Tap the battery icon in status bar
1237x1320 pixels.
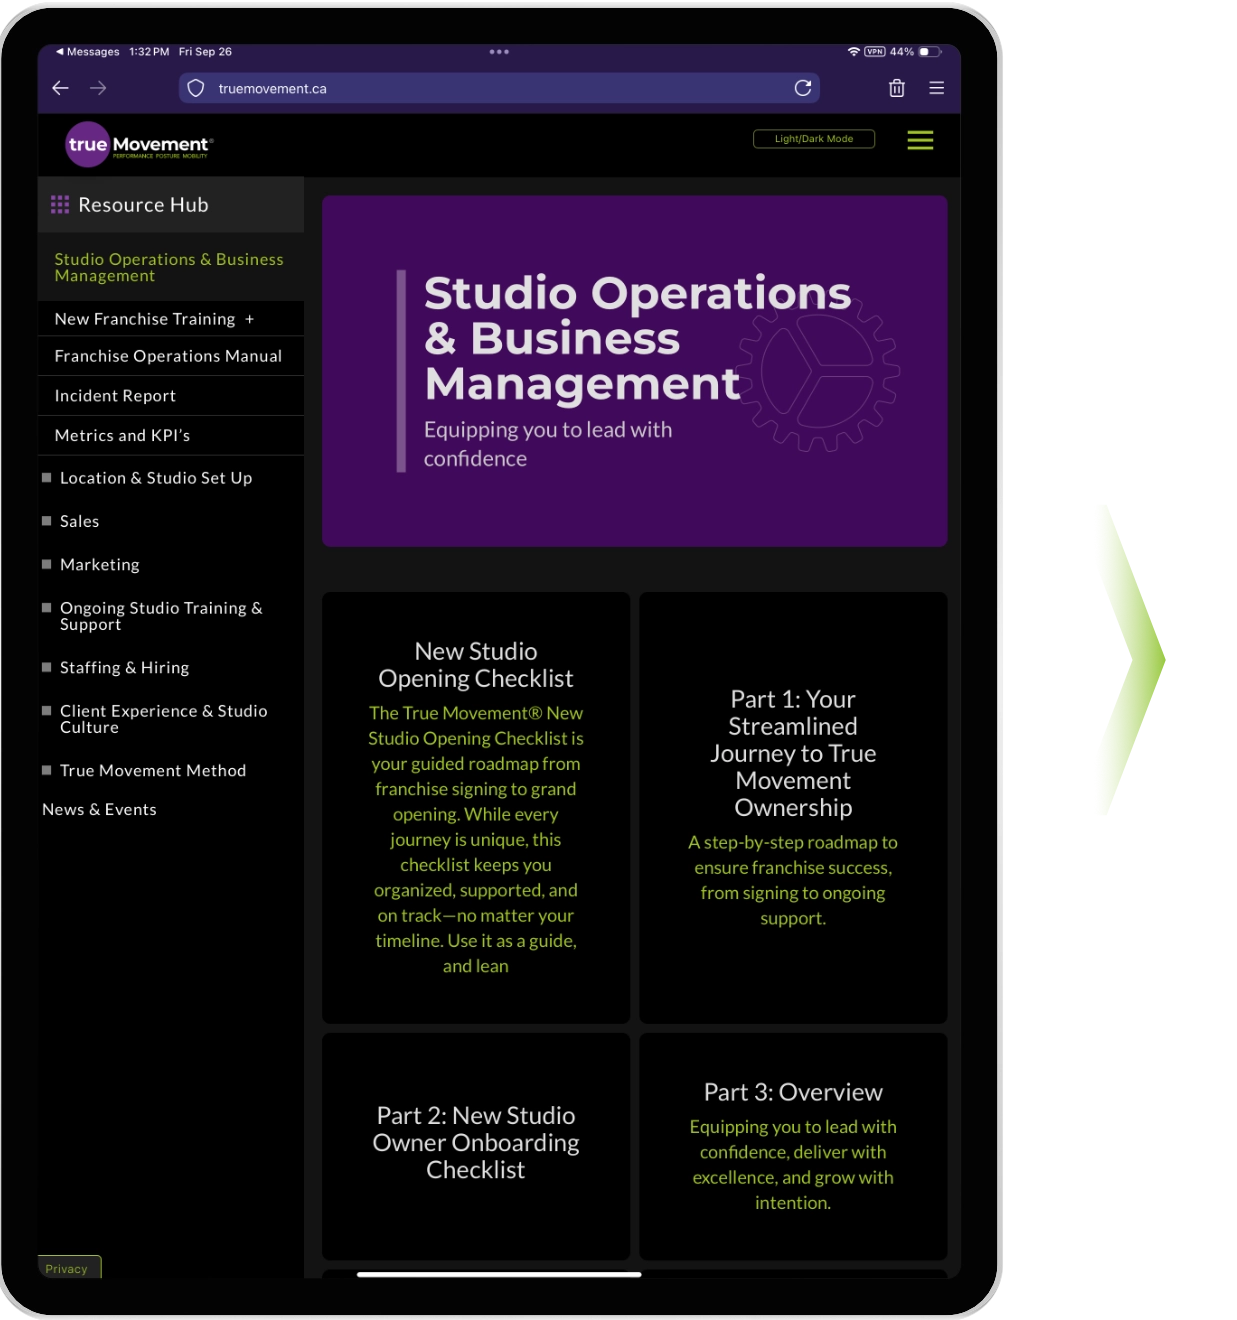pyautogui.click(x=930, y=52)
